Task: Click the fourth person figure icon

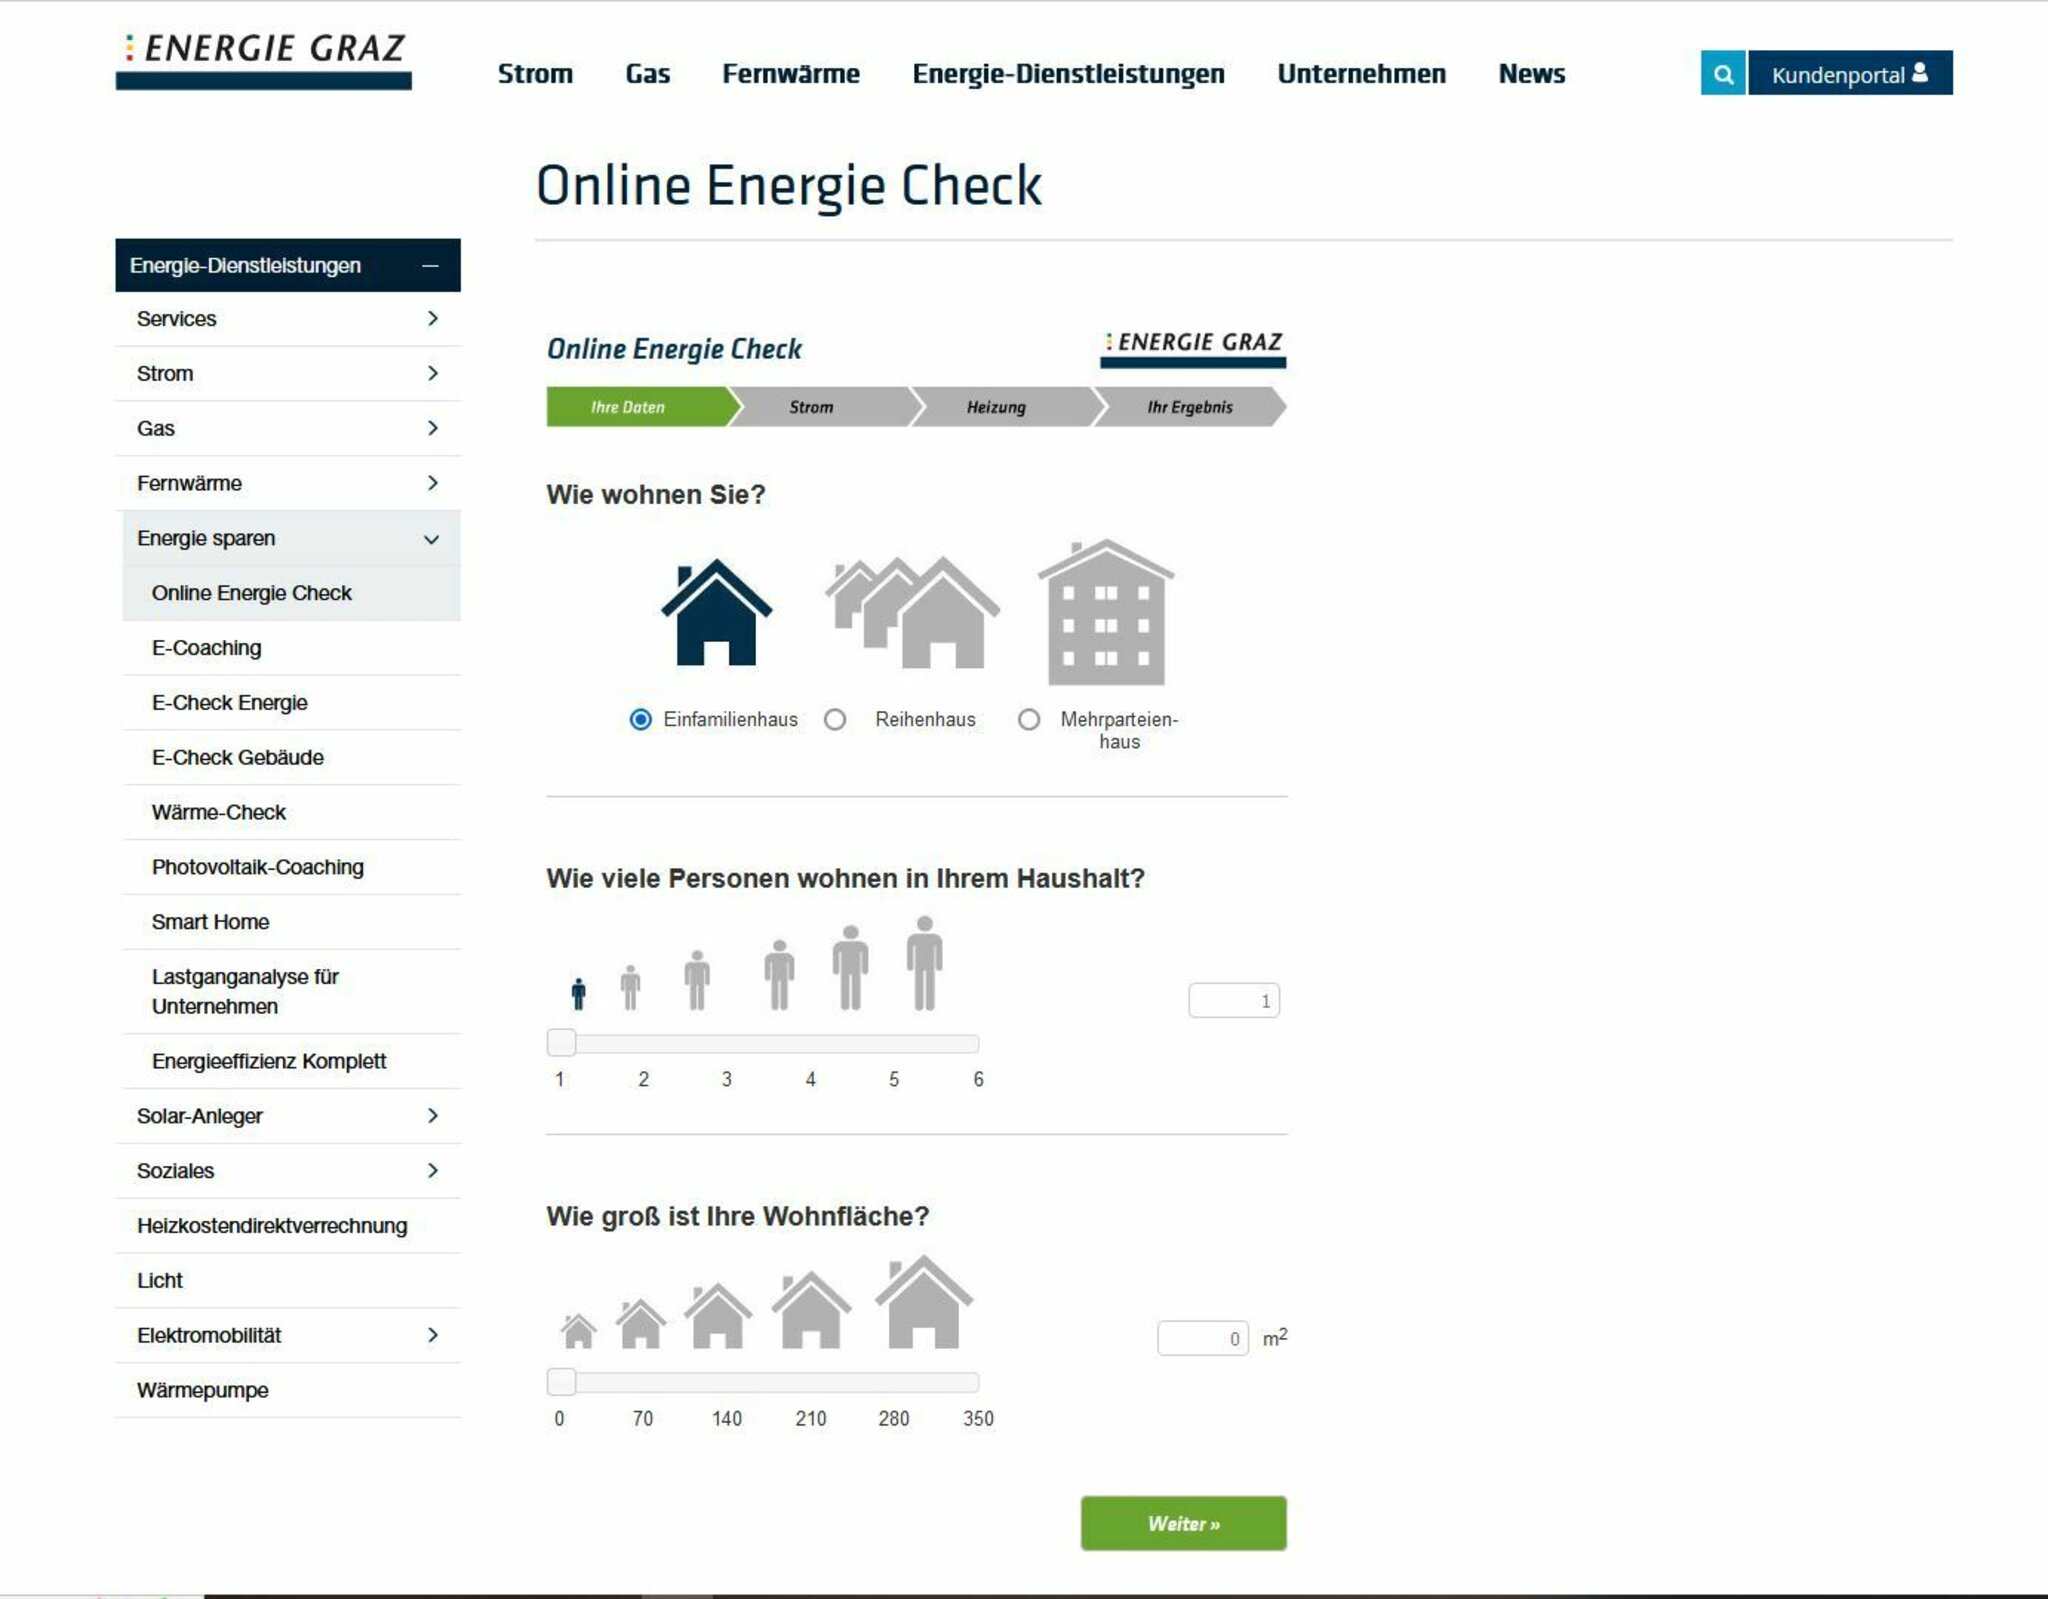Action: coord(779,975)
